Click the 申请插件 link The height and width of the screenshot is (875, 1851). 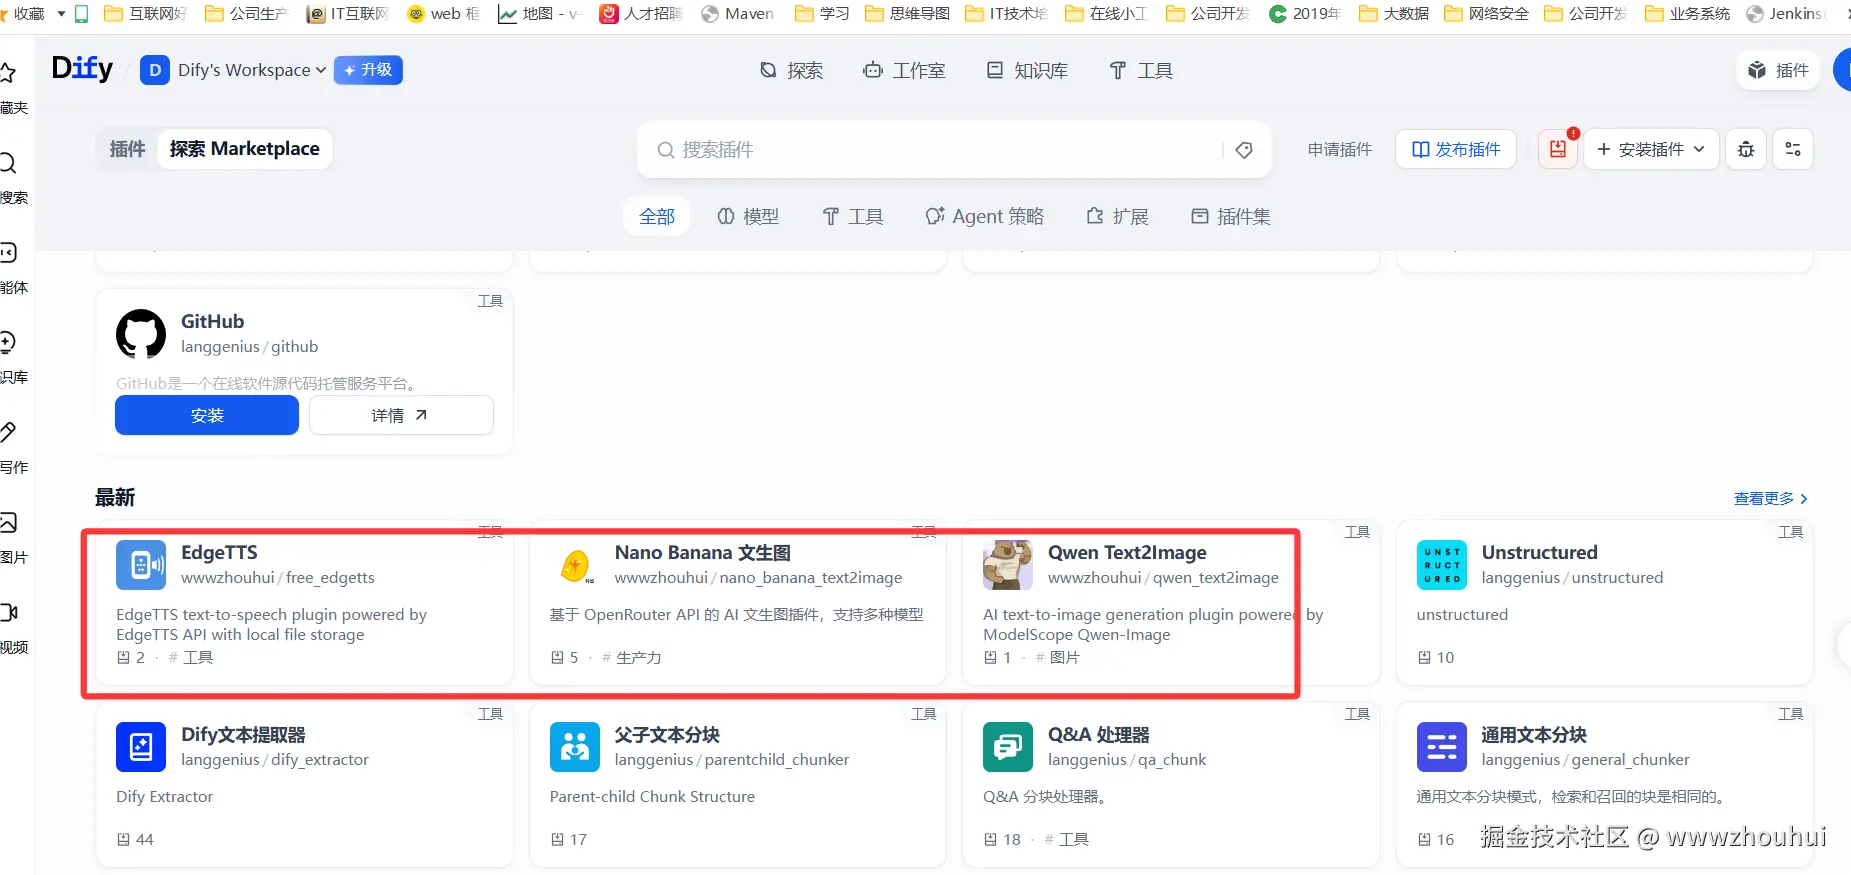[x=1340, y=150]
